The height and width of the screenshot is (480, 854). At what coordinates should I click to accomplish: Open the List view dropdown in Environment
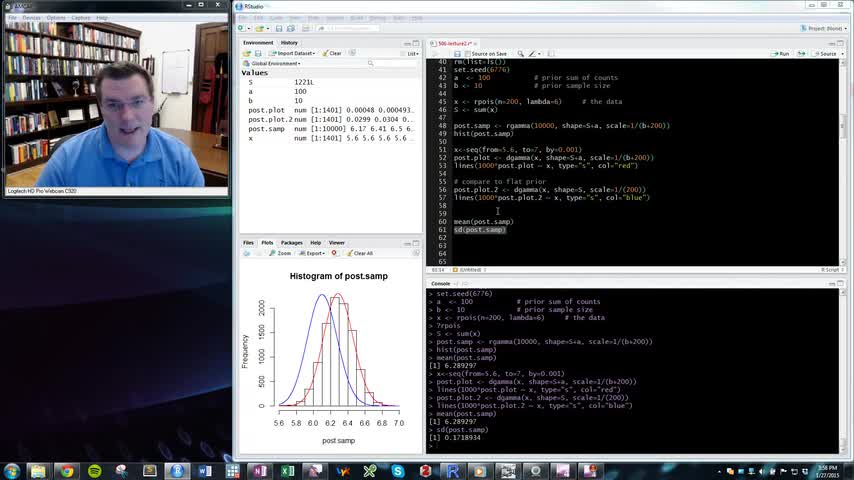(x=410, y=53)
